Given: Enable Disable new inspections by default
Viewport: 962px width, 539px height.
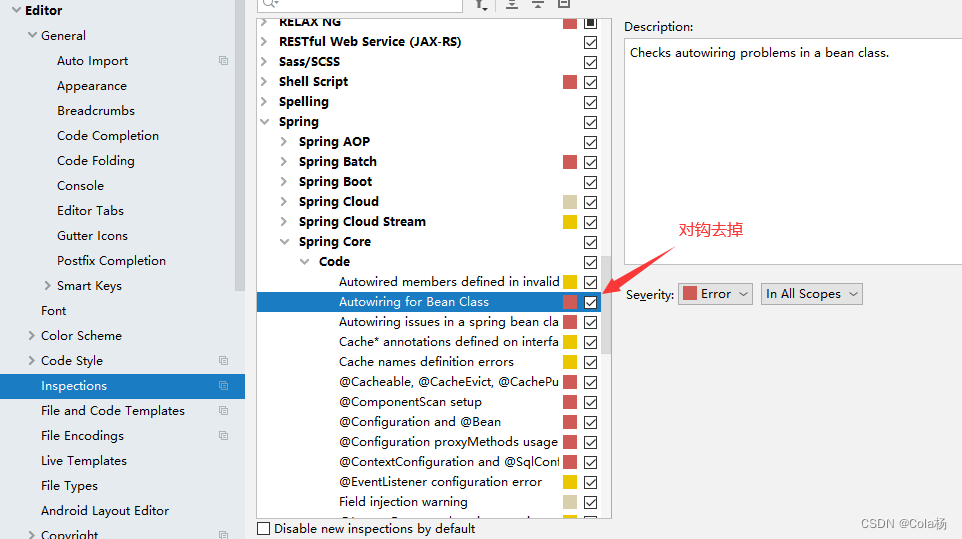Looking at the screenshot, I should 264,529.
